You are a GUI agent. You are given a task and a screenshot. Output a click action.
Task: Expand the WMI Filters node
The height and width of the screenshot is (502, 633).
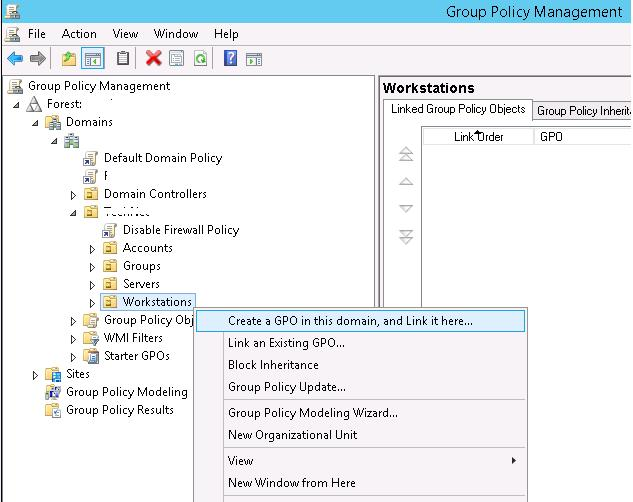click(74, 339)
